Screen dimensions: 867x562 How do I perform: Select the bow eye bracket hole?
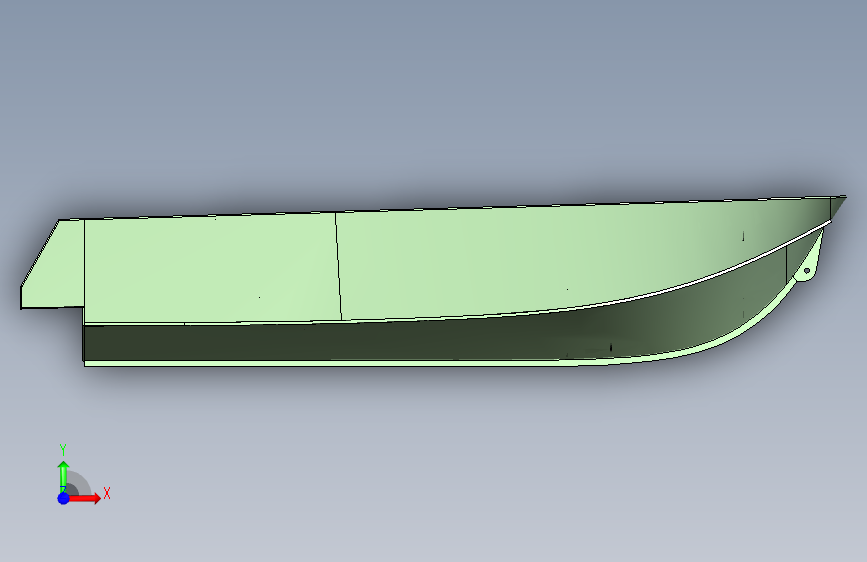(x=807, y=270)
